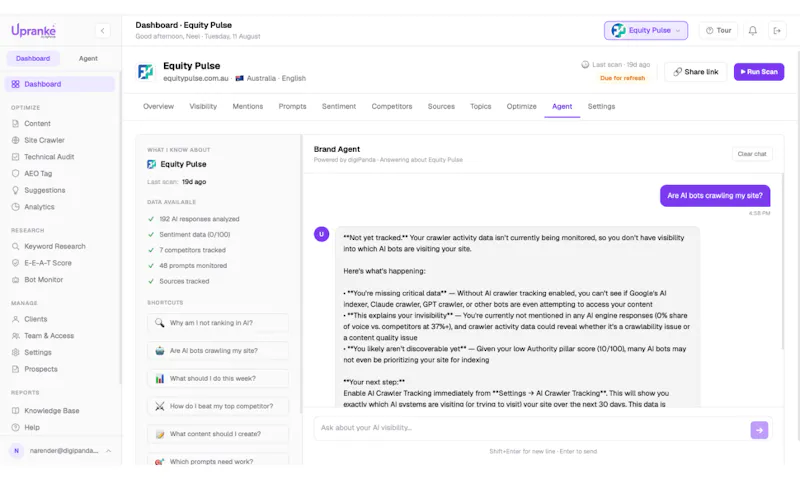Click the N avatar at sidebar bottom

tap(16, 451)
